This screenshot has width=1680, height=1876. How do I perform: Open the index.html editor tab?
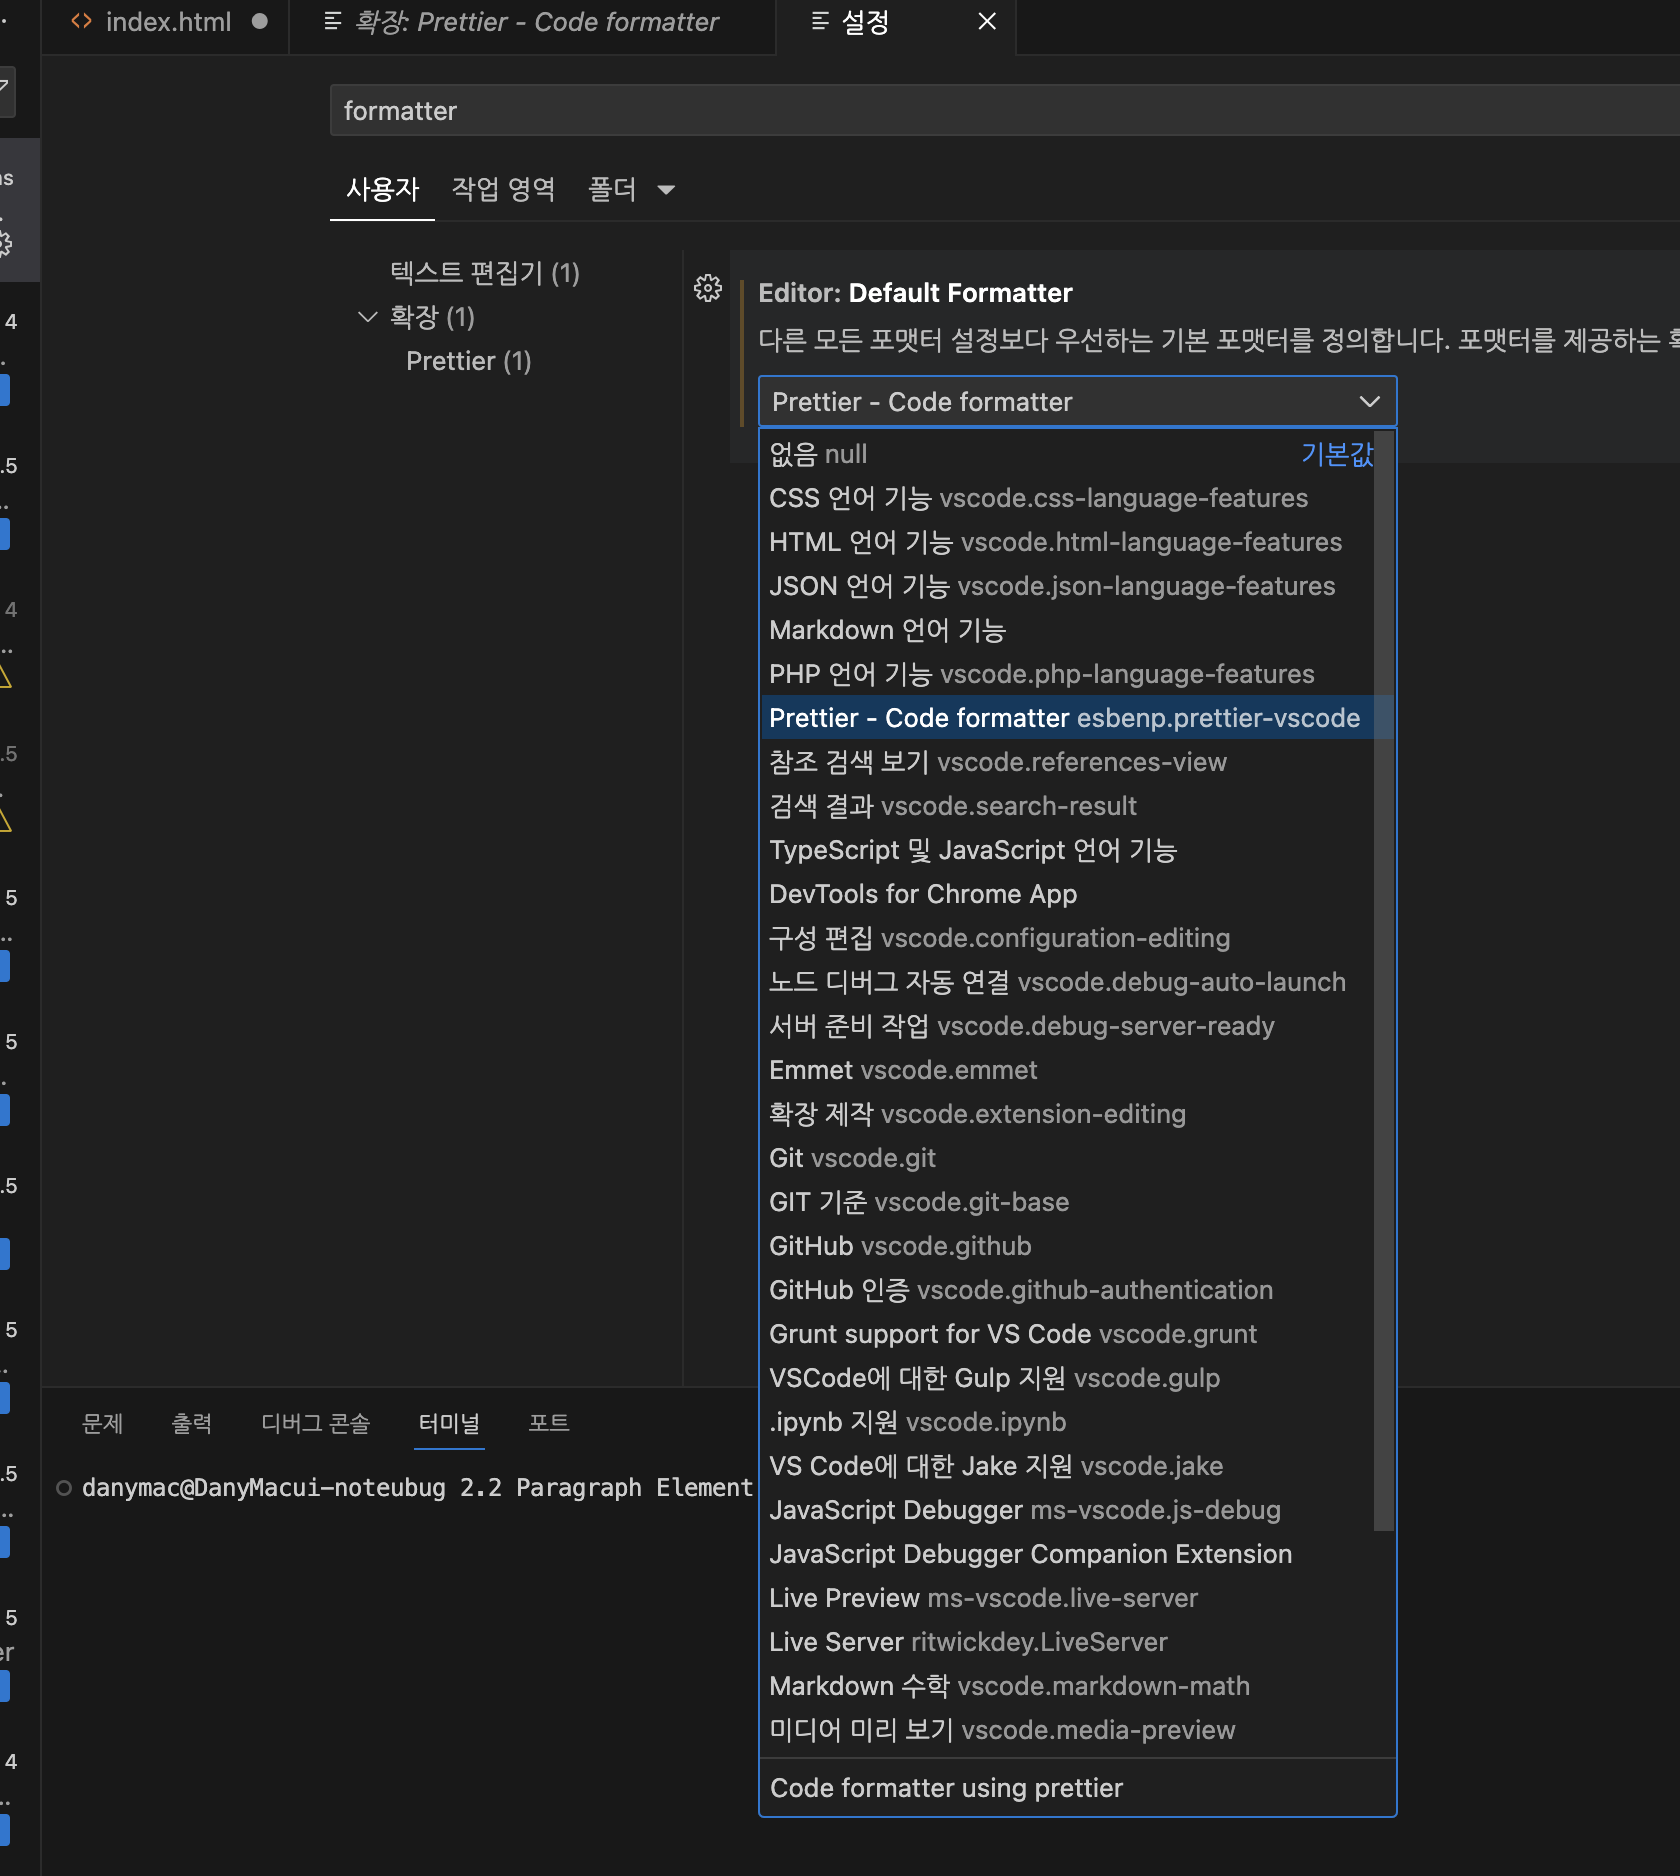tap(167, 22)
